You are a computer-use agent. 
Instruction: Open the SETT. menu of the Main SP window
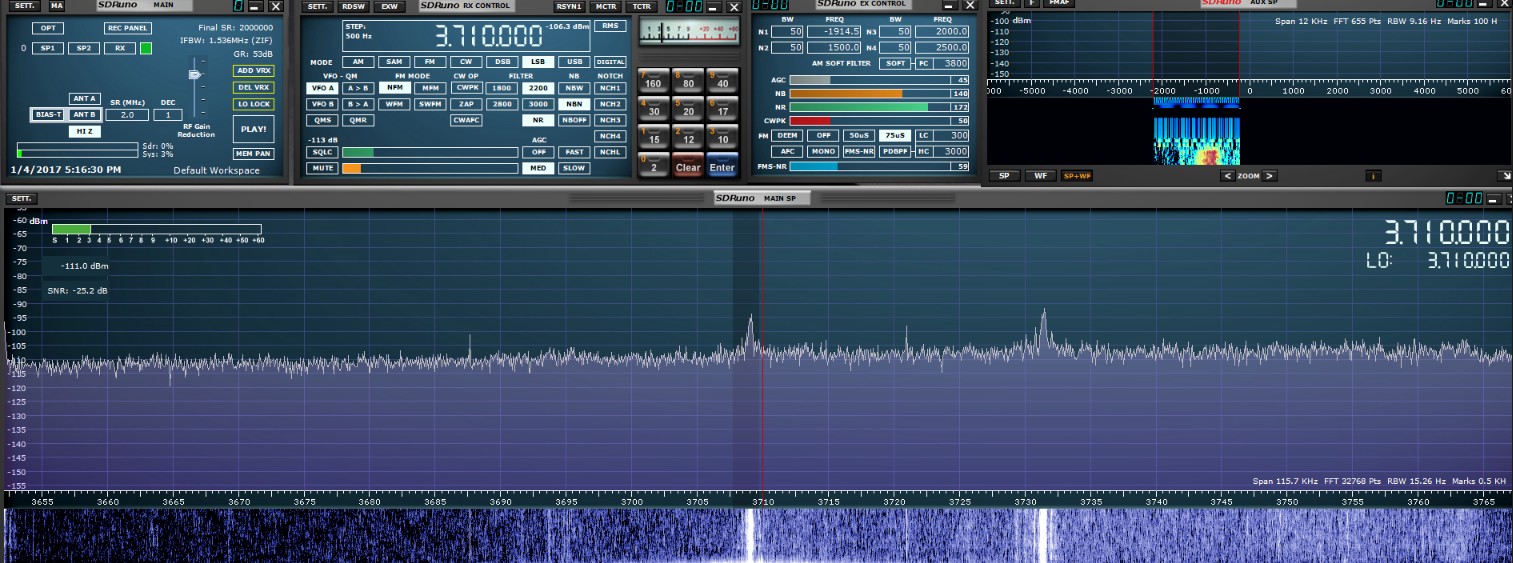pyautogui.click(x=22, y=198)
